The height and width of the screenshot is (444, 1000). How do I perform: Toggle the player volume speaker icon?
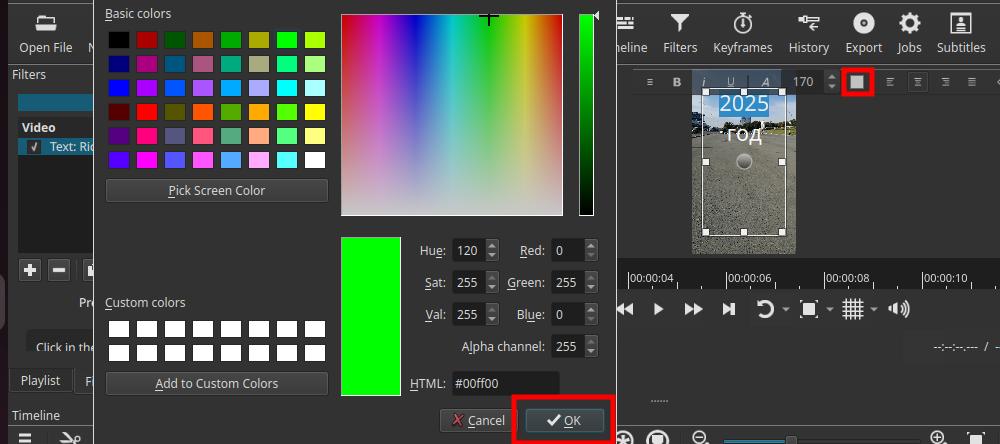tap(899, 309)
